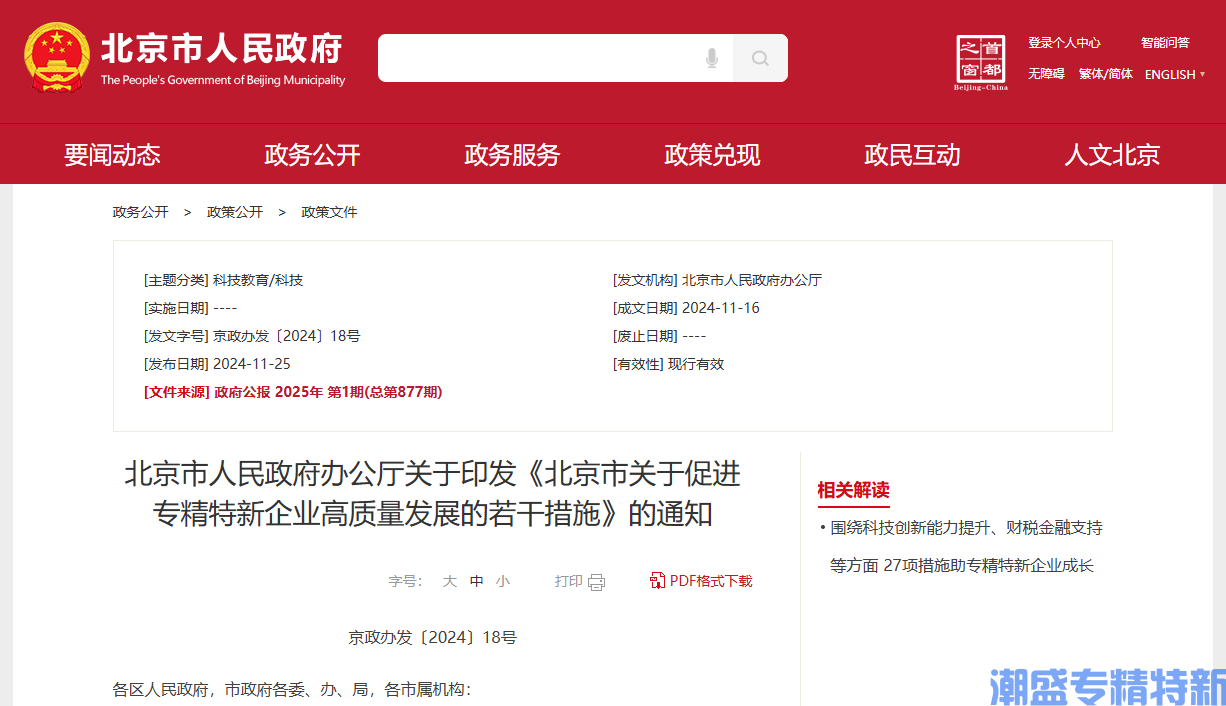Screen dimensions: 1226x706
Task: Open the 政策兑现 menu
Action: [x=712, y=155]
